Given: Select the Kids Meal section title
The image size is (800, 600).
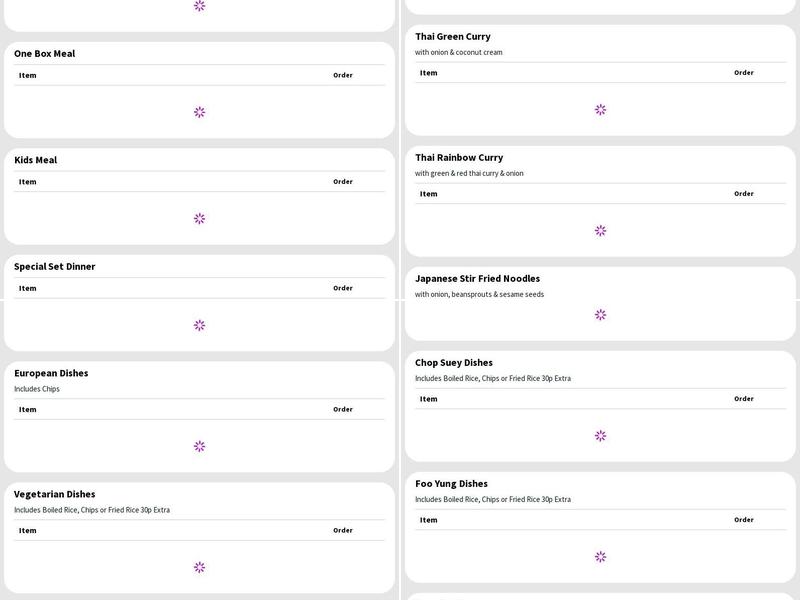Looking at the screenshot, I should (x=36, y=160).
